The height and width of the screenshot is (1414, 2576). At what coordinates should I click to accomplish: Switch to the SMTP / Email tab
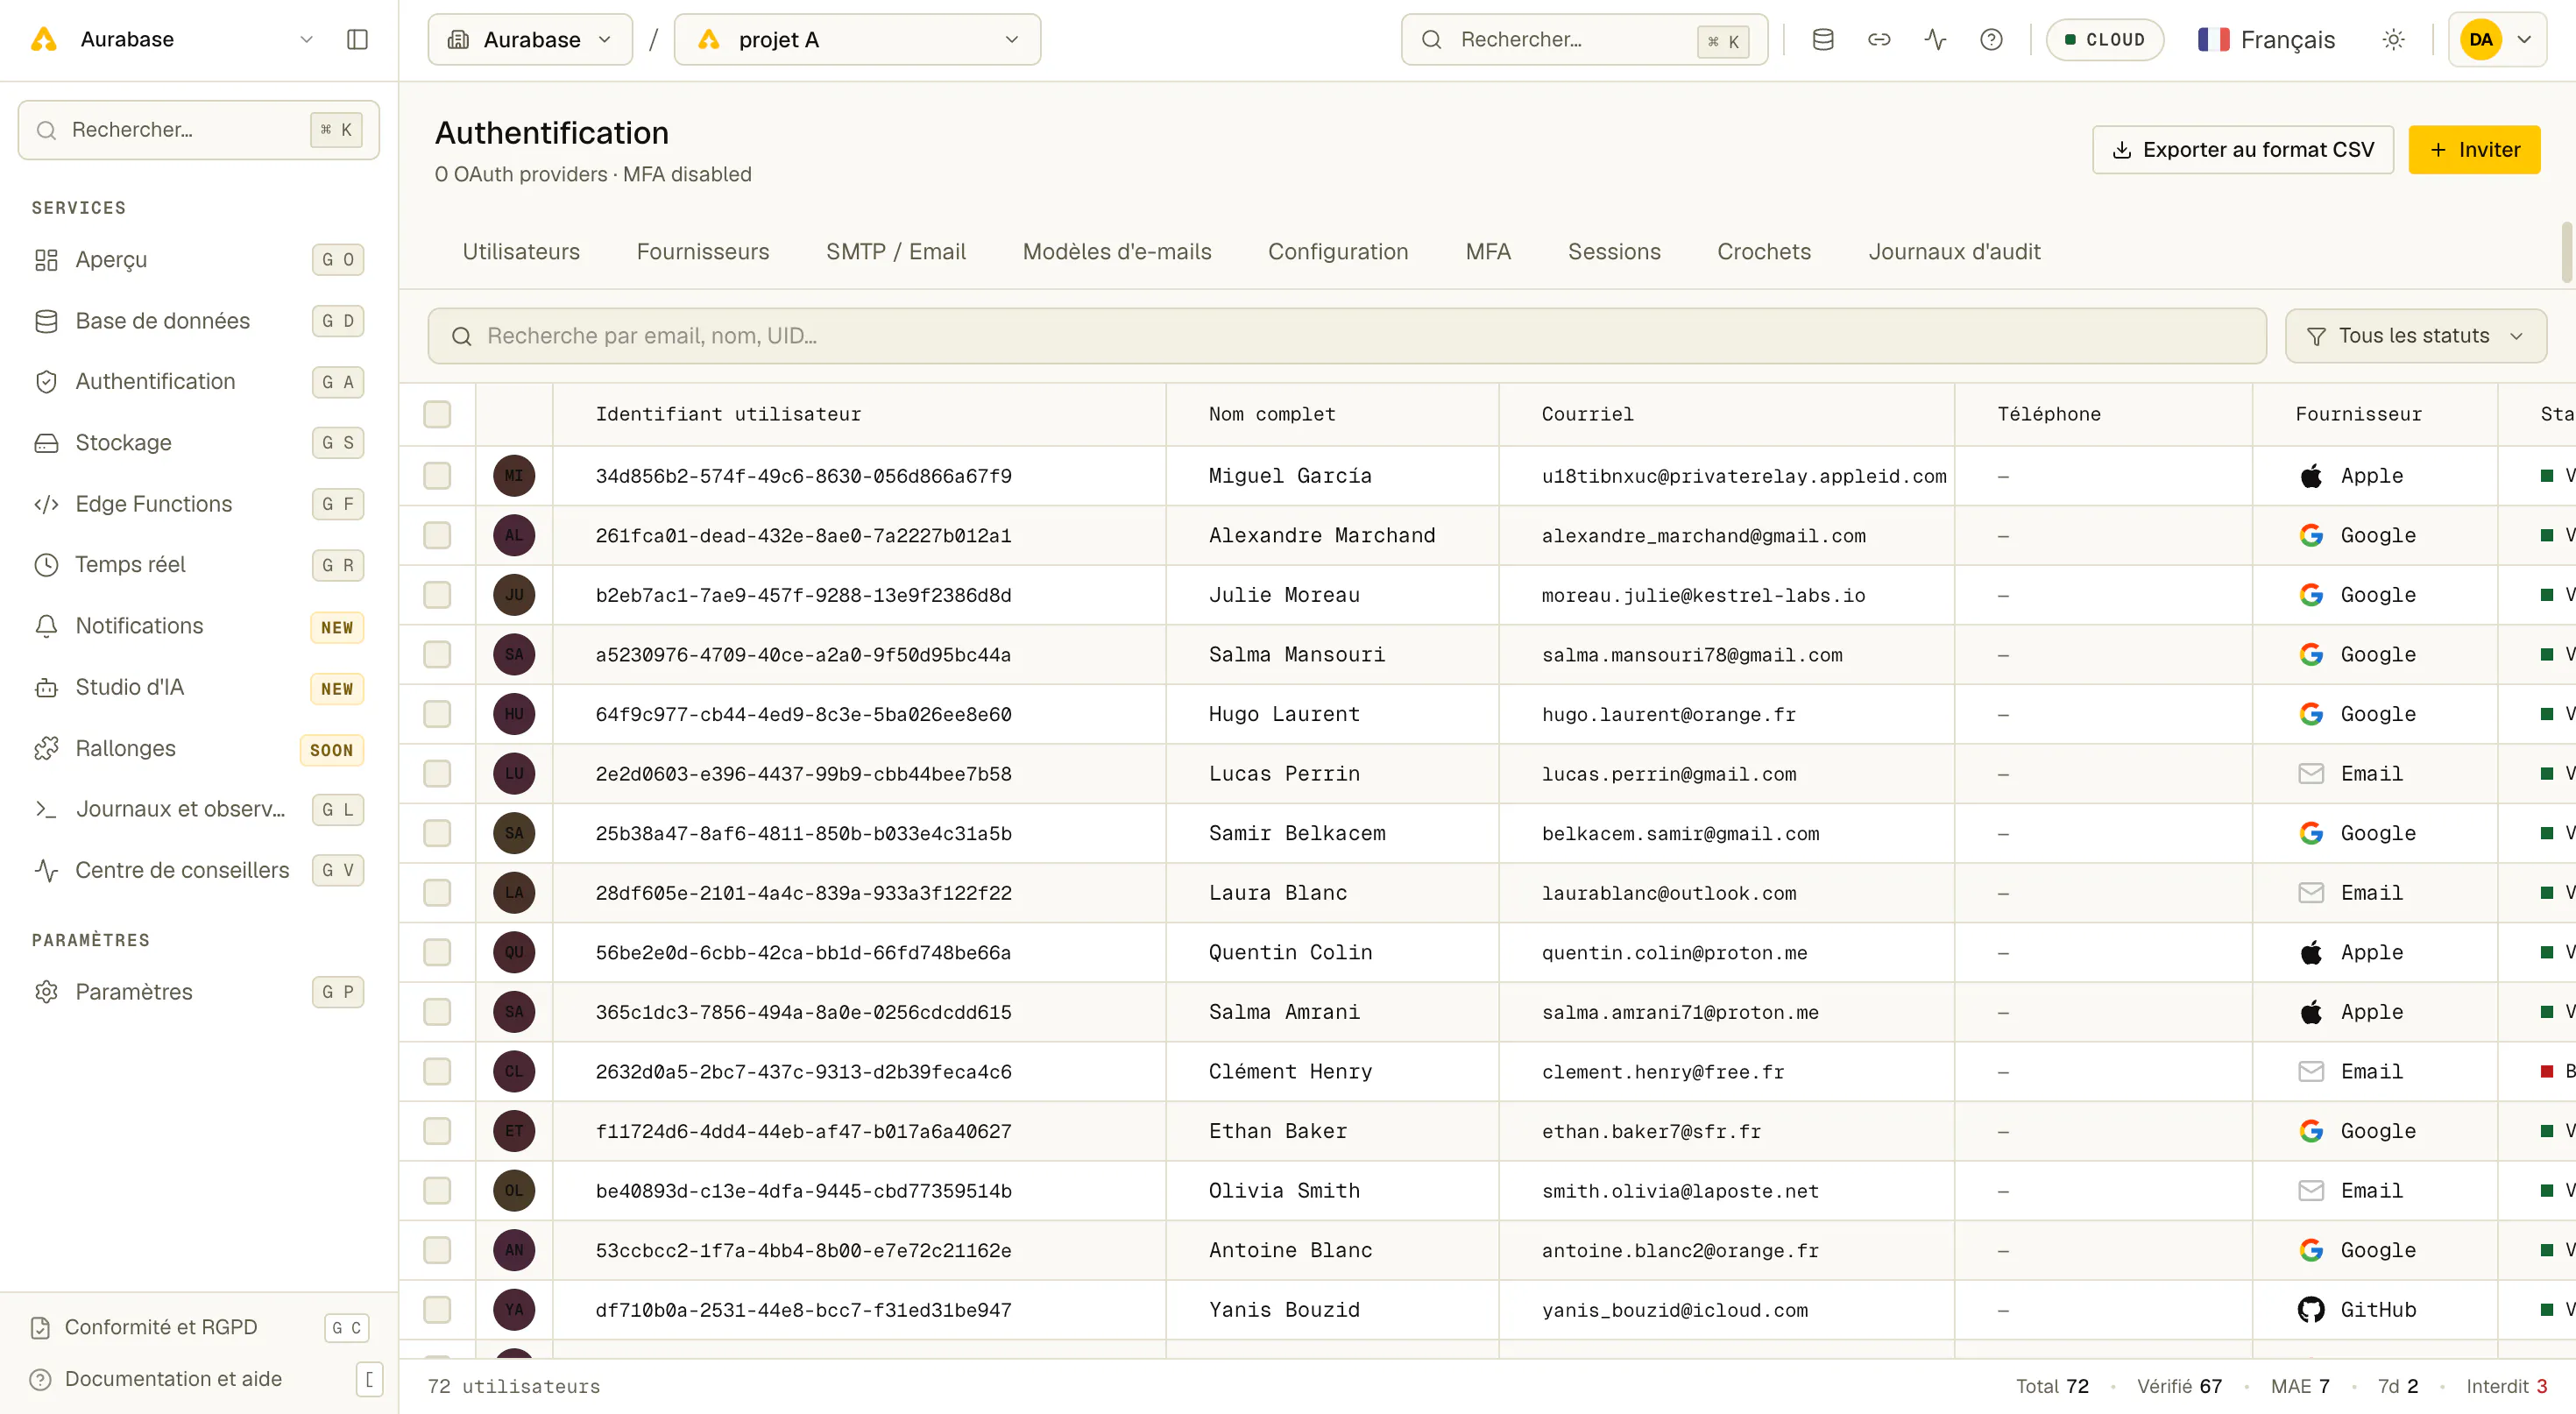(x=895, y=252)
